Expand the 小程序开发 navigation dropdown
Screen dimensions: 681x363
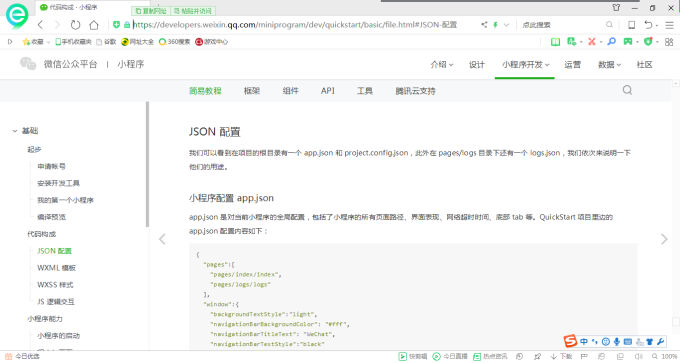pos(526,65)
